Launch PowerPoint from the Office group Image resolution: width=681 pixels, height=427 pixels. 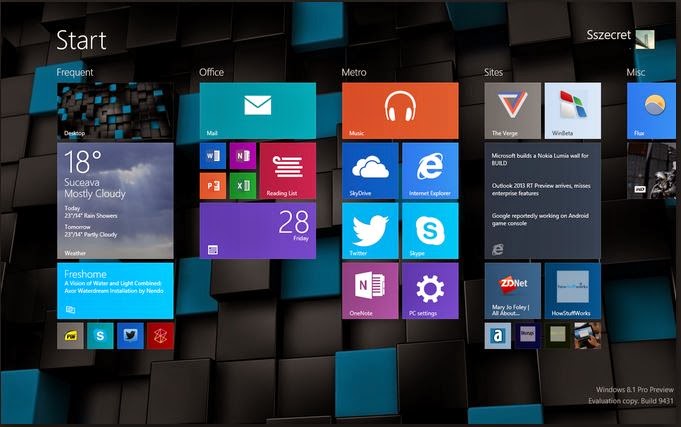[213, 186]
